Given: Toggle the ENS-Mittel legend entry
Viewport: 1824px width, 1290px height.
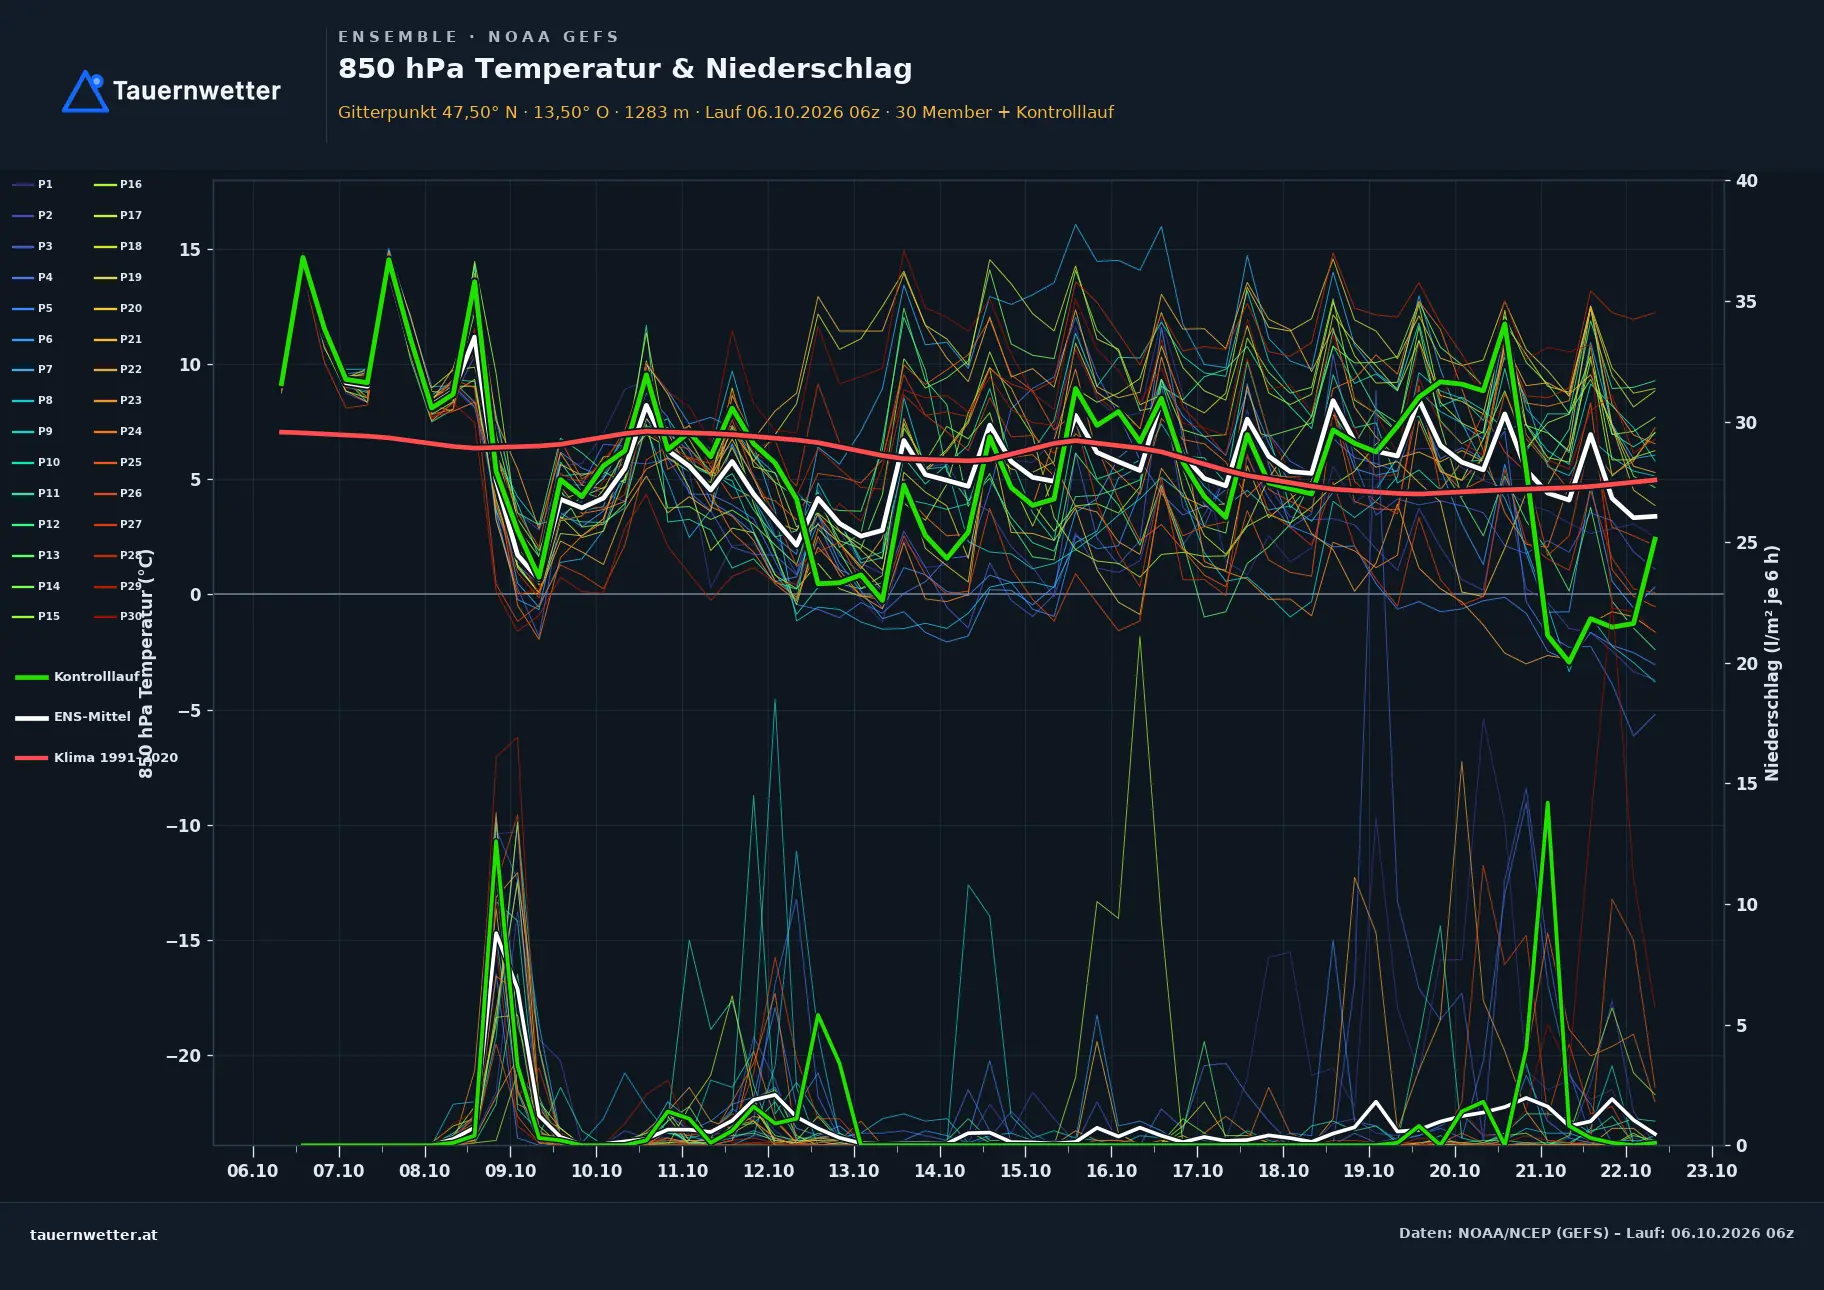Looking at the screenshot, I should click(73, 717).
